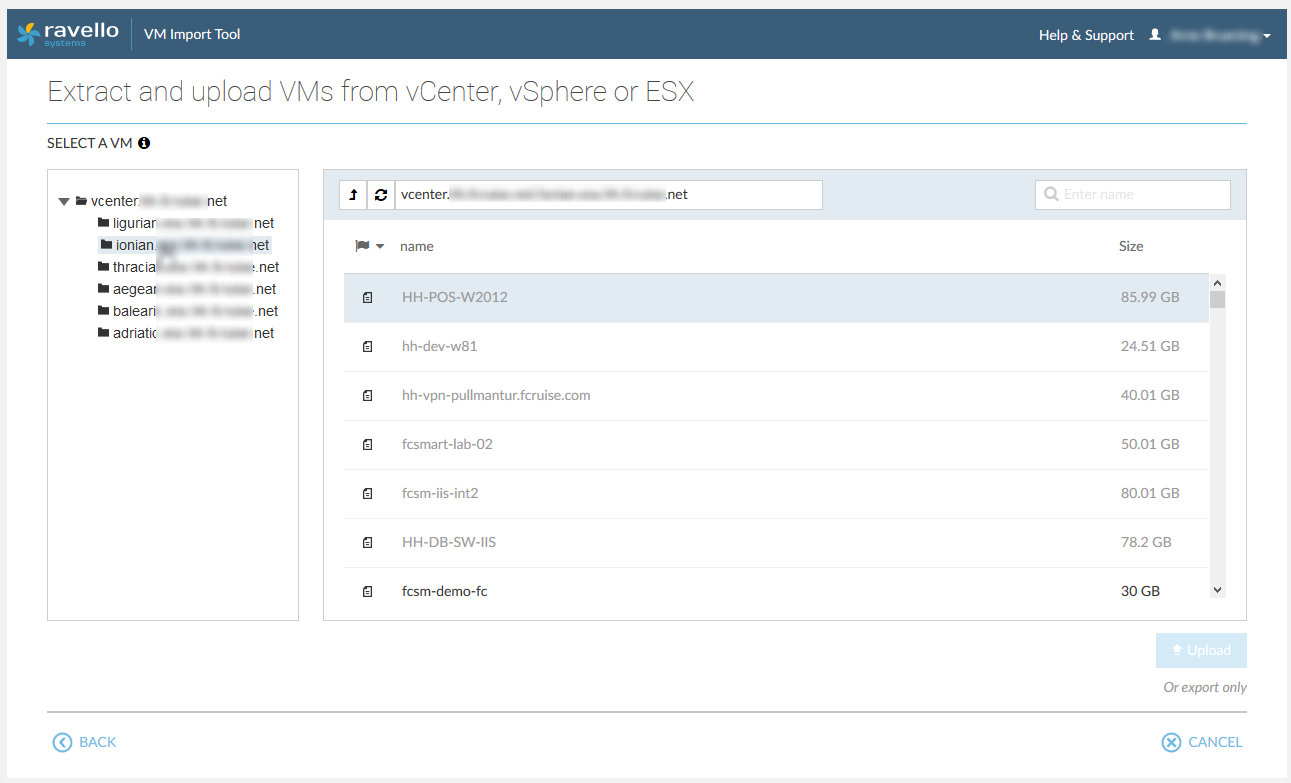Click the 30 GB size value

point(1140,592)
